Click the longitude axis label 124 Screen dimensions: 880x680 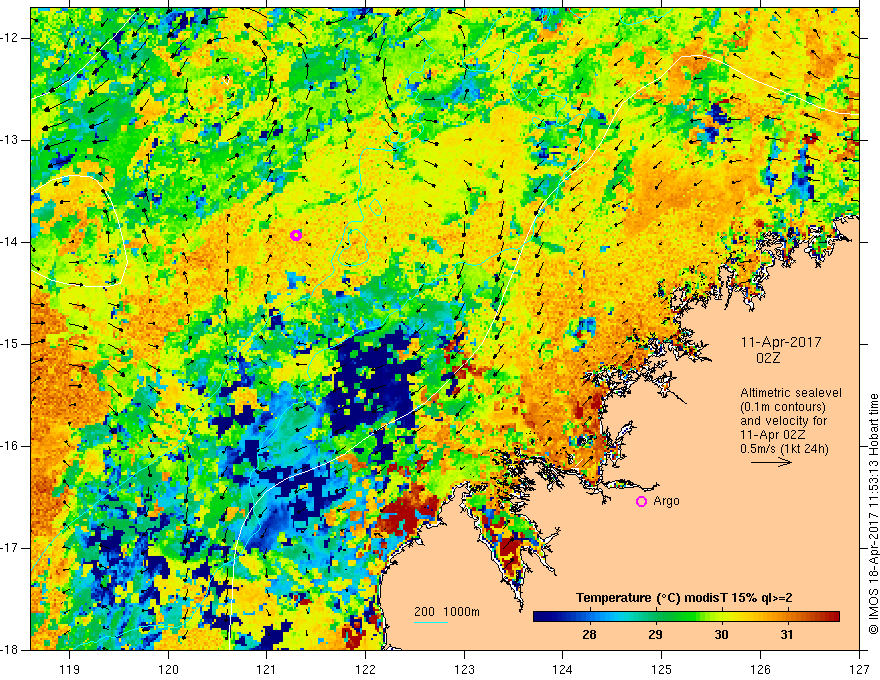[x=563, y=669]
